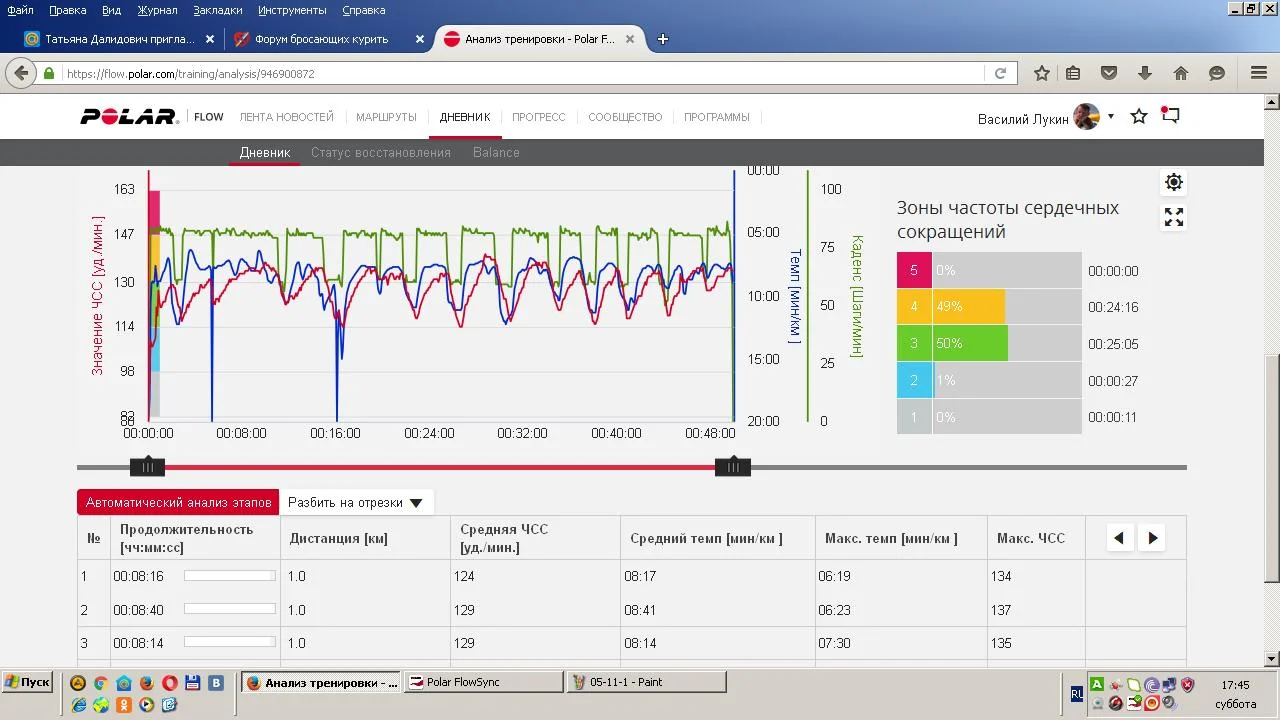Reload the page with refresh icon
1280x720 pixels.
(1000, 73)
